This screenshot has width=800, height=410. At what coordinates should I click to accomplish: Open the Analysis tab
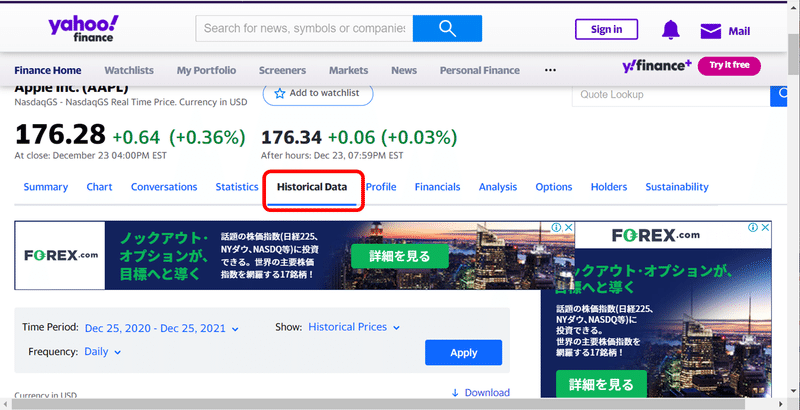pyautogui.click(x=497, y=187)
